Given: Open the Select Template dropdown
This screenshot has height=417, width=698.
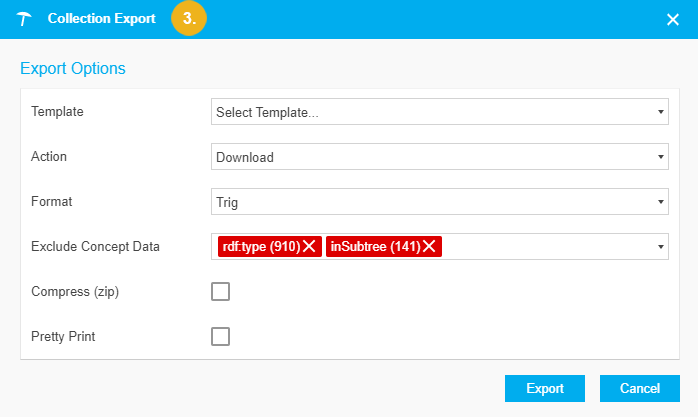Looking at the screenshot, I should point(440,112).
